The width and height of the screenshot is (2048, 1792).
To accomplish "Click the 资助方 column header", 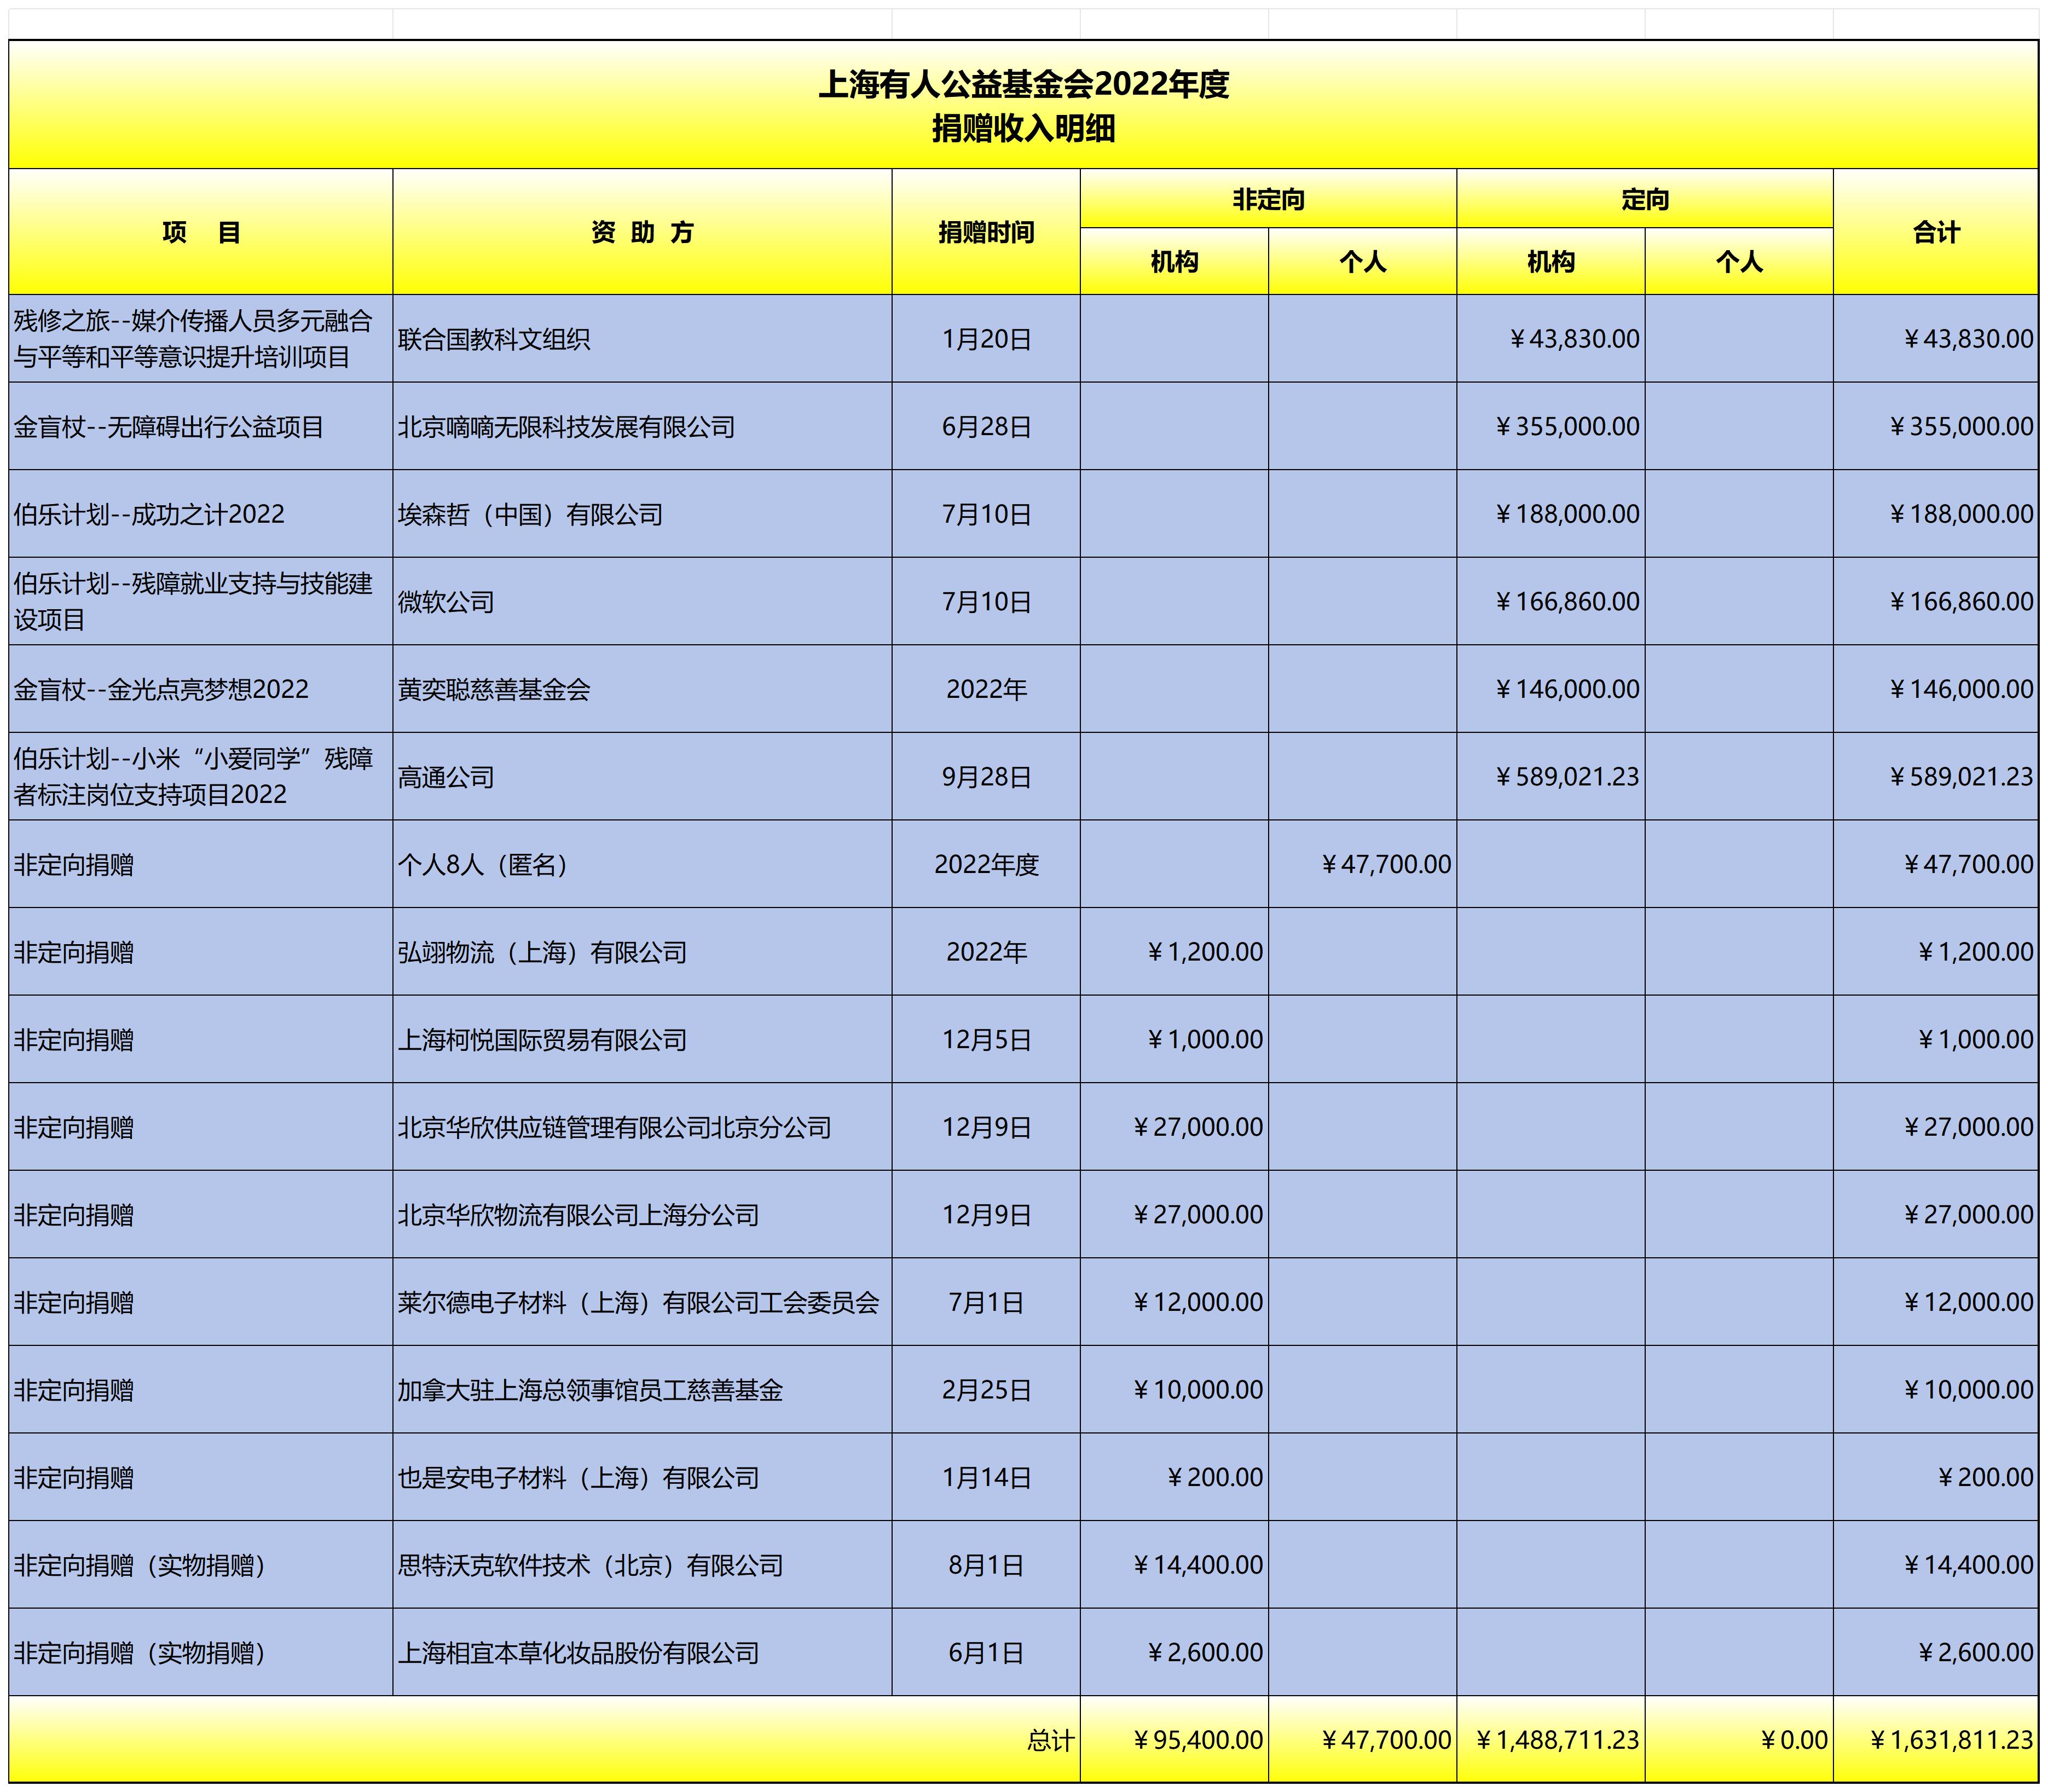I will tap(641, 232).
